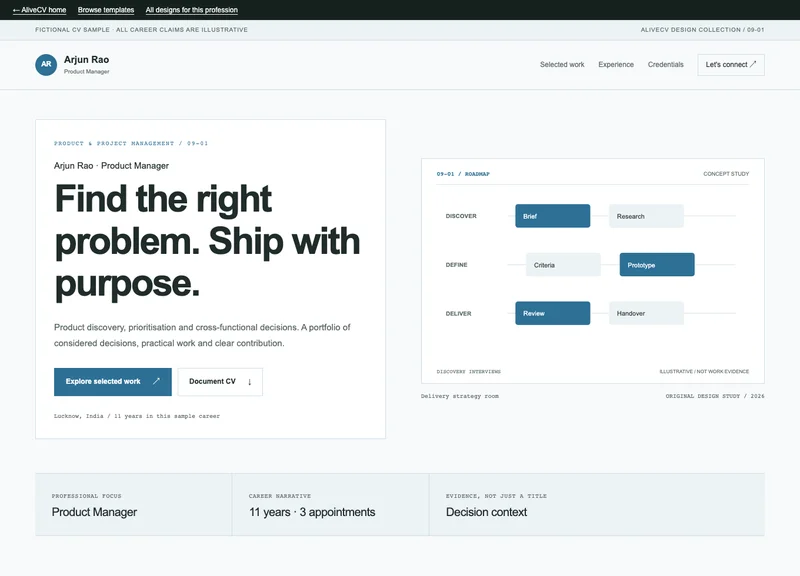The width and height of the screenshot is (800, 576).
Task: Click the 09-01 / ROADMAP label
Action: coord(463,174)
